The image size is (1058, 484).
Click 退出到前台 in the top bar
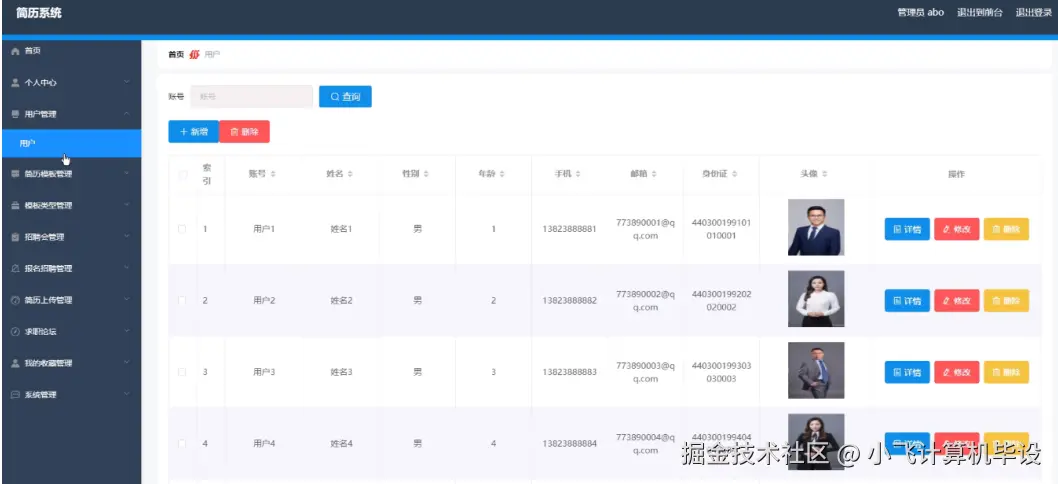point(980,13)
